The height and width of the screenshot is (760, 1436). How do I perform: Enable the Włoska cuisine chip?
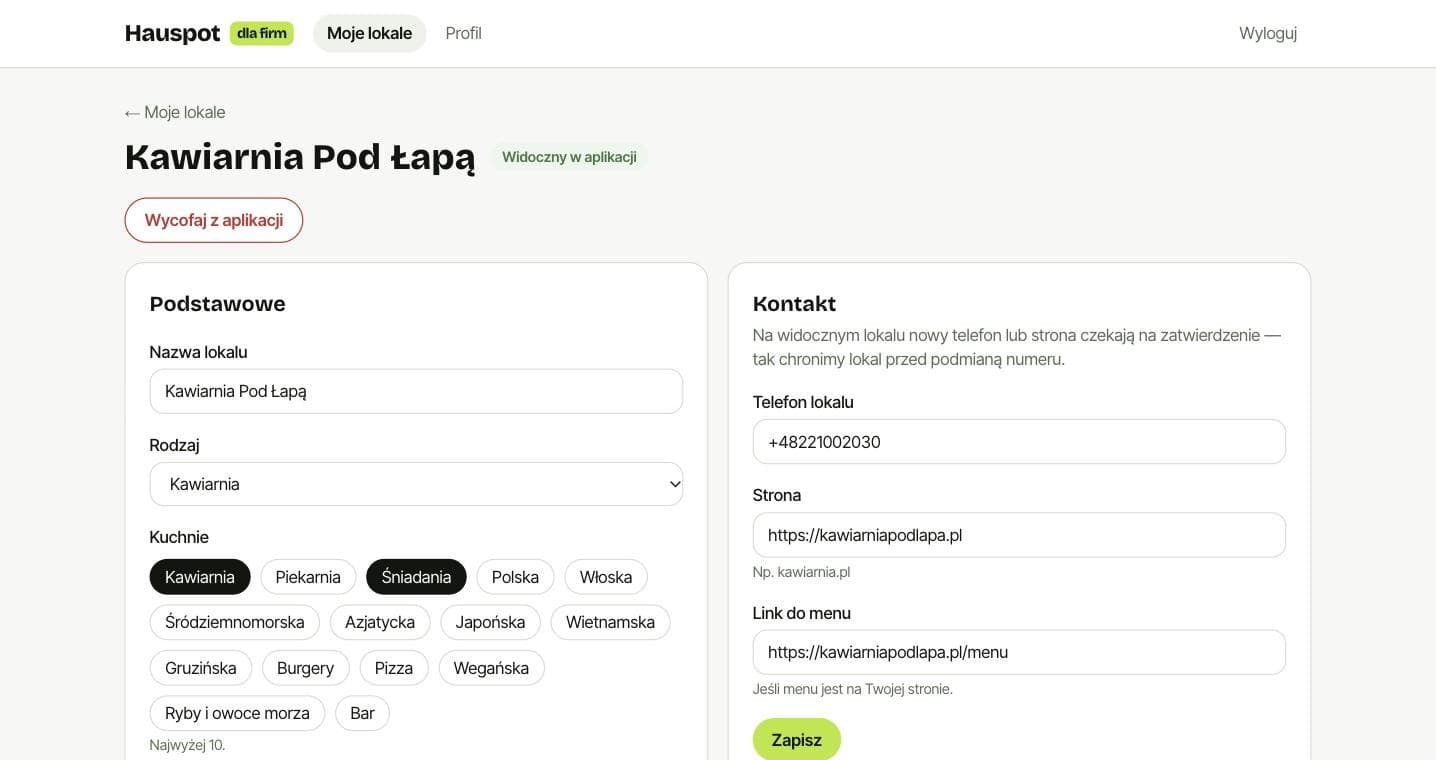pos(606,577)
